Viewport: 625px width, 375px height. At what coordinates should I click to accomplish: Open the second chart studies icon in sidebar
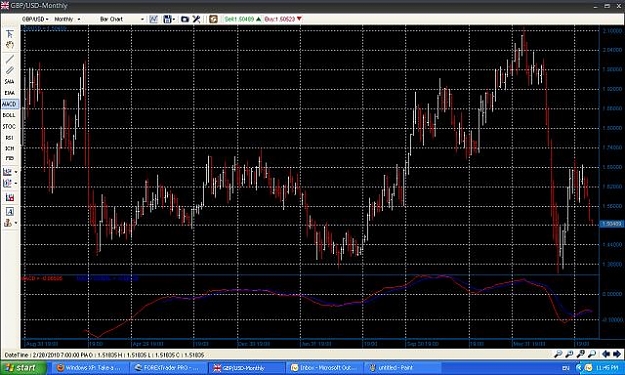[8, 183]
